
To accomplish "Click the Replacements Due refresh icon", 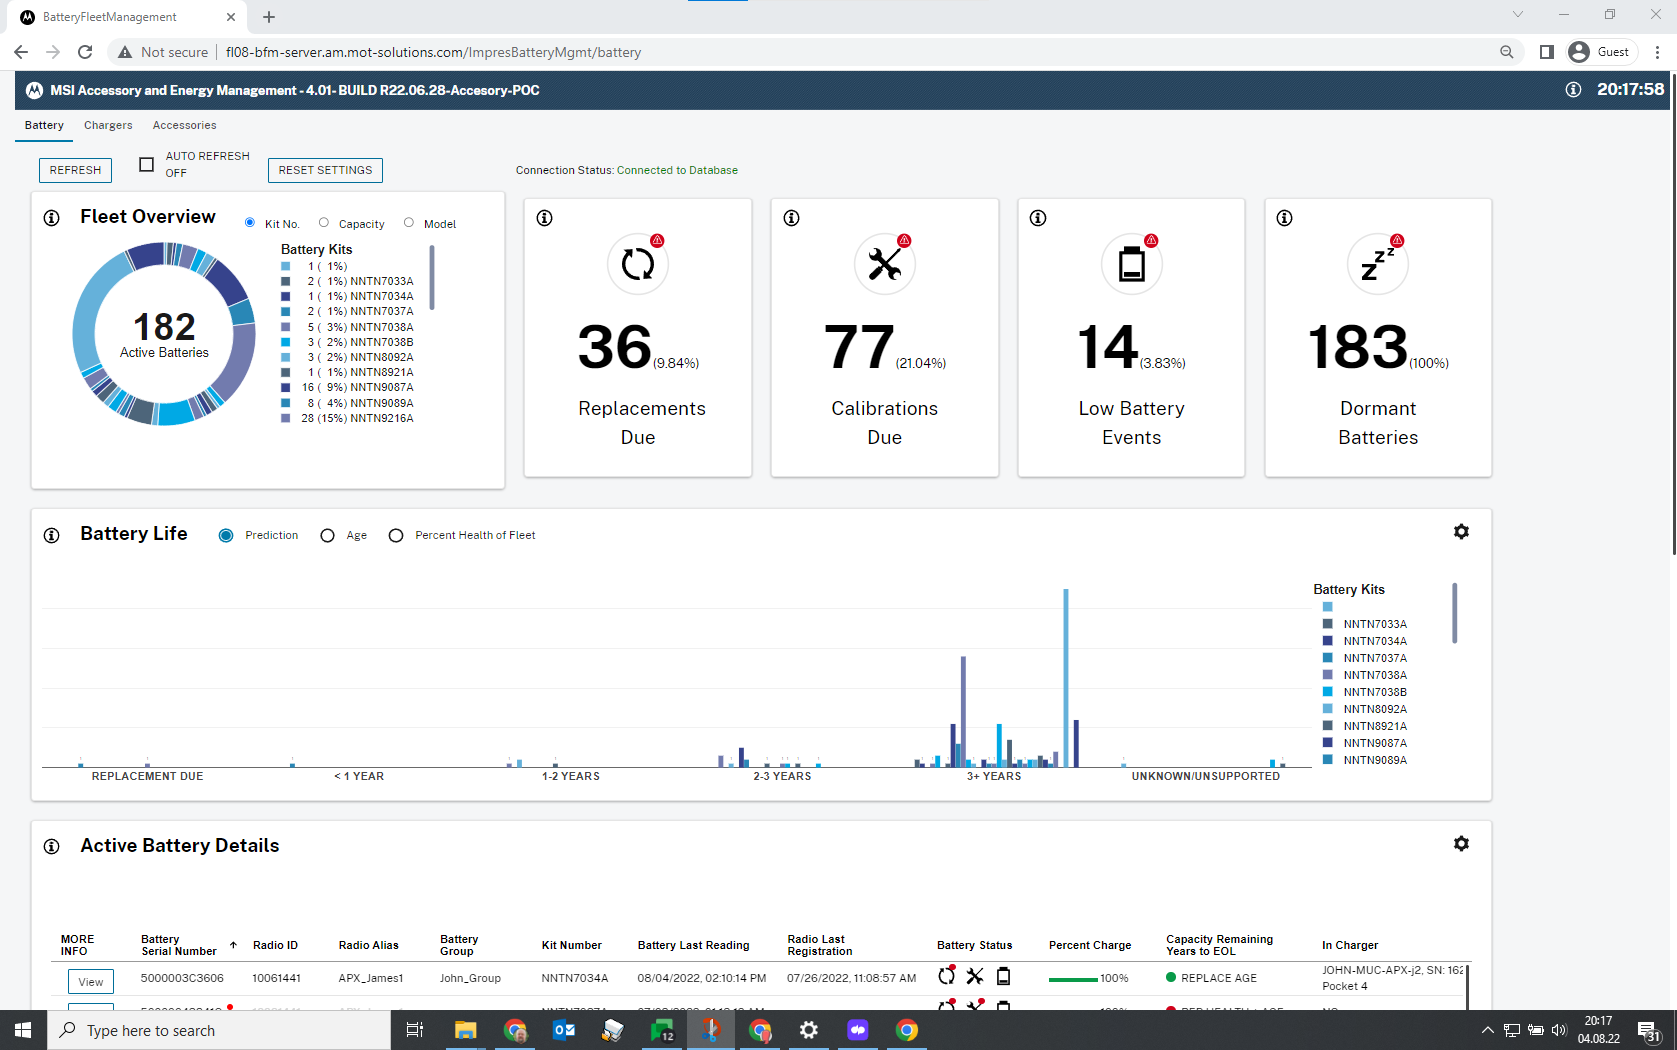I will tap(637, 265).
